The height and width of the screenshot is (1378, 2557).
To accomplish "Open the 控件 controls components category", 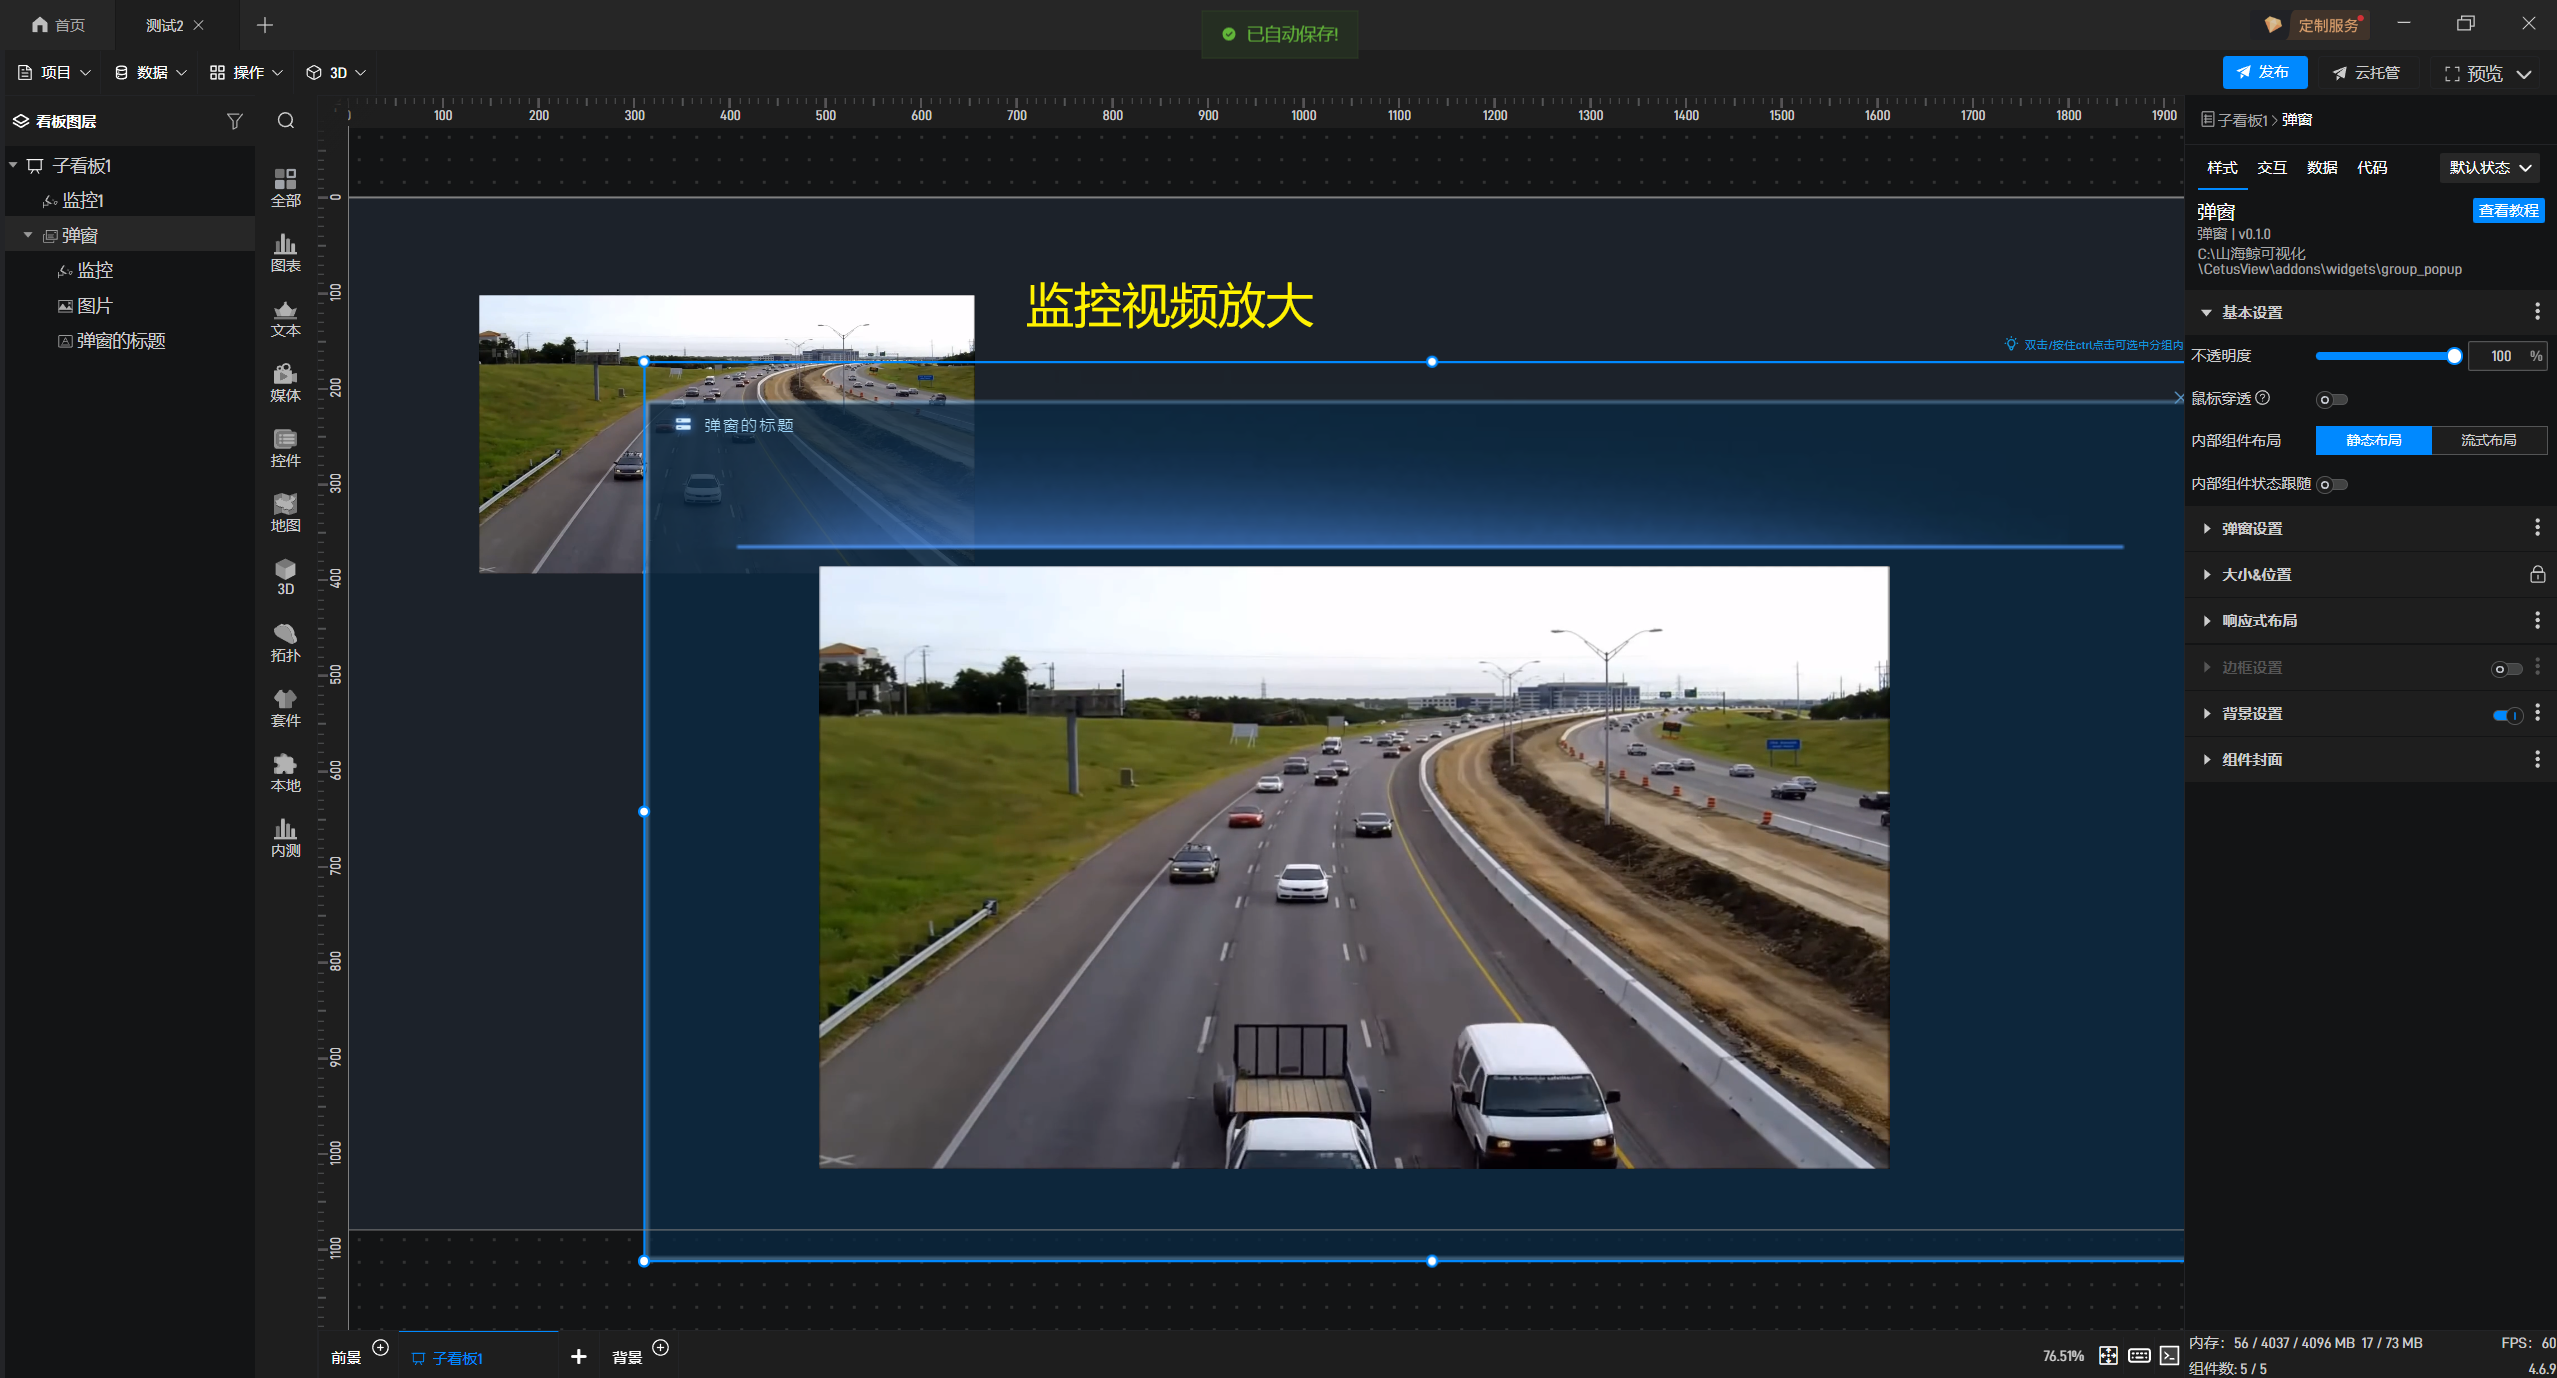I will (x=285, y=447).
